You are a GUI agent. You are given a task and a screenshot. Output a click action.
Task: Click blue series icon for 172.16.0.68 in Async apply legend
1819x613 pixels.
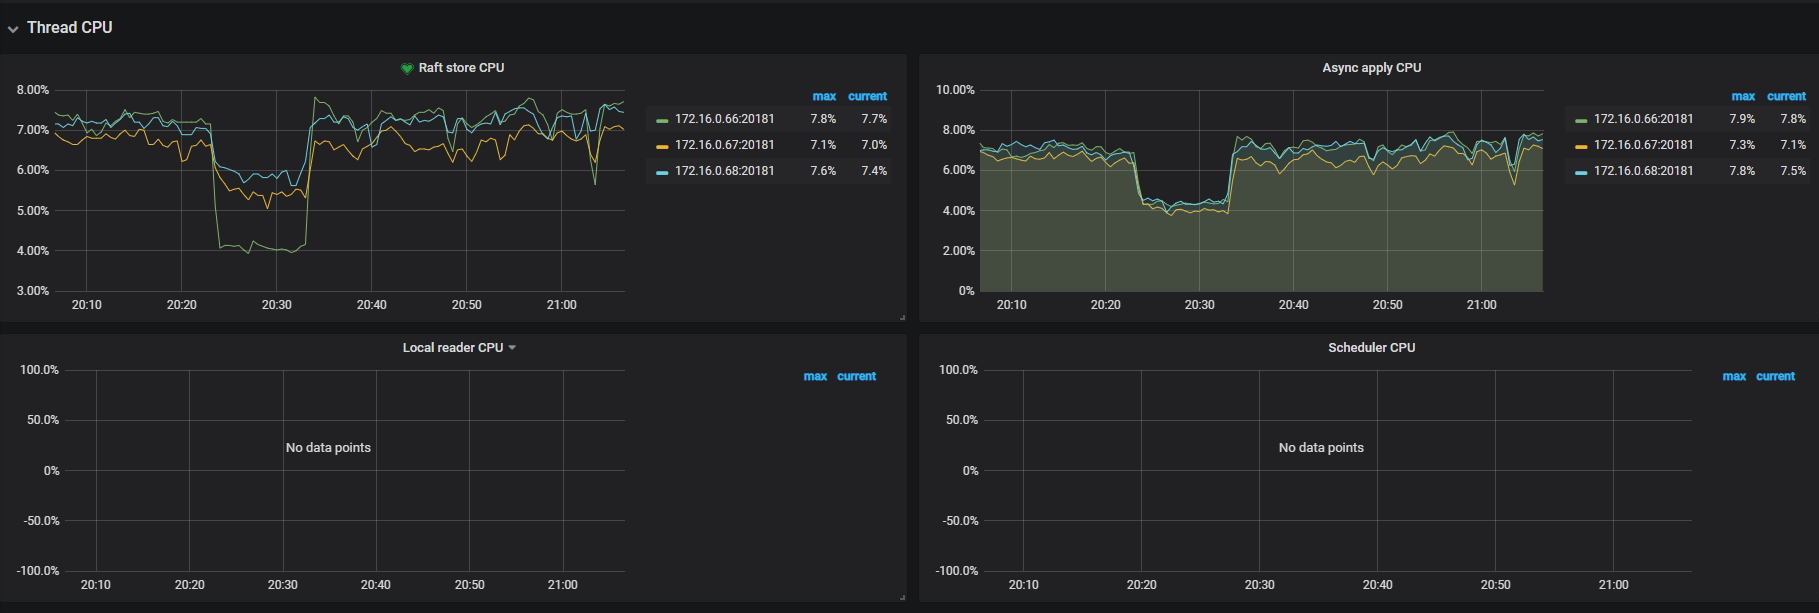[1581, 172]
